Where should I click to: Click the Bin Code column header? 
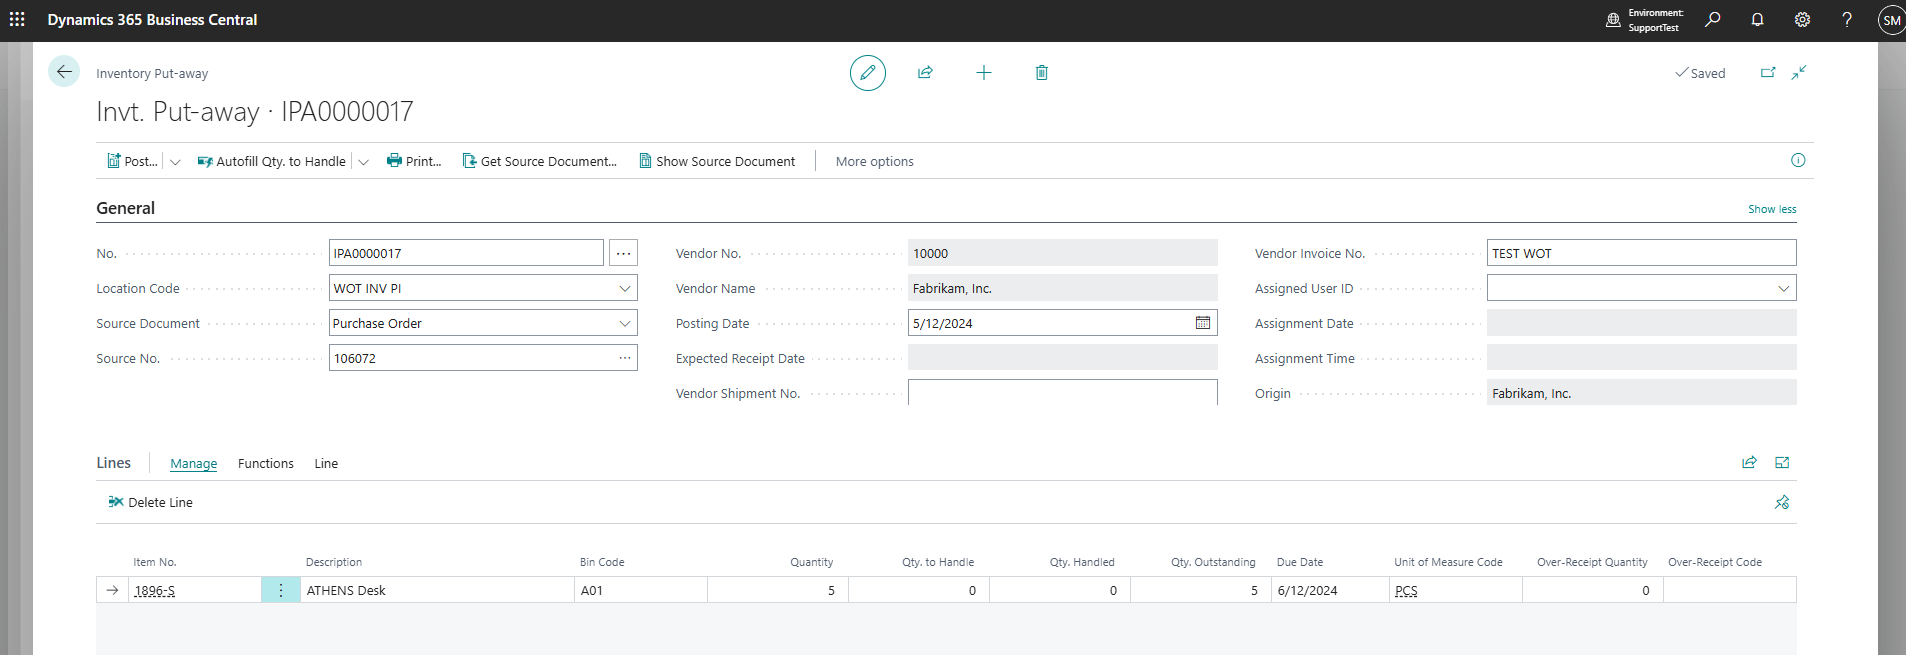click(x=602, y=562)
